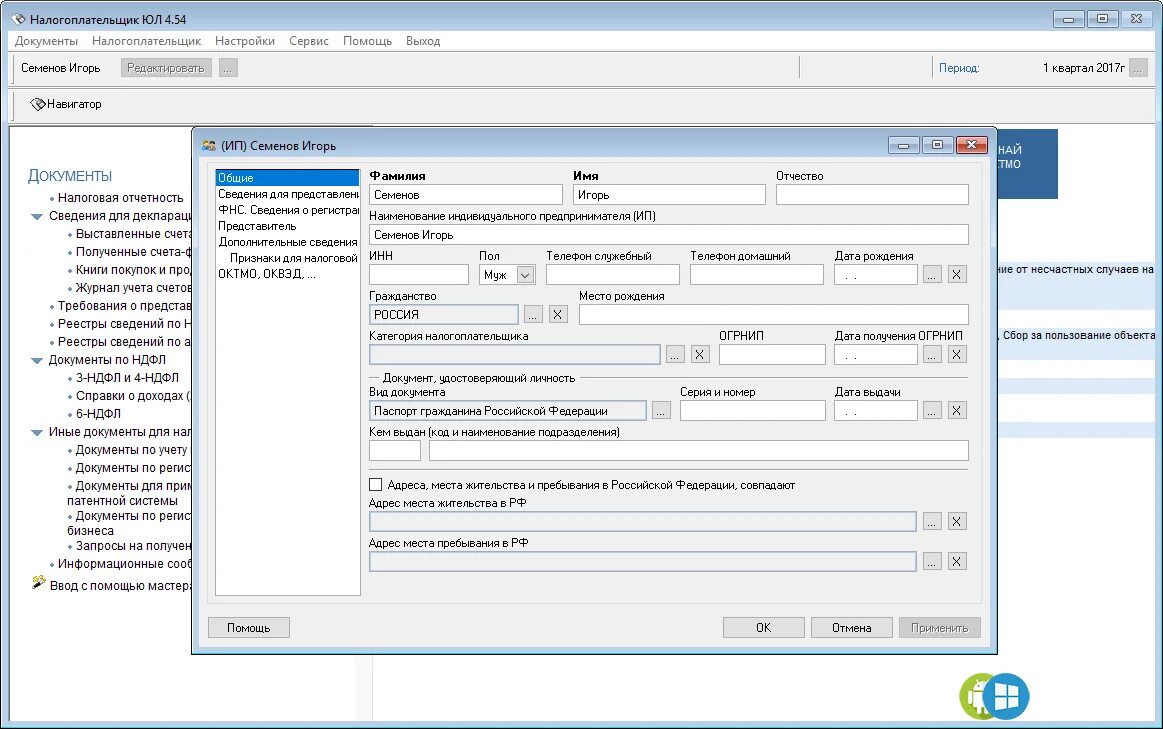Open 3-НДФЛ и 4-НДФЛ tree item

coord(127,377)
